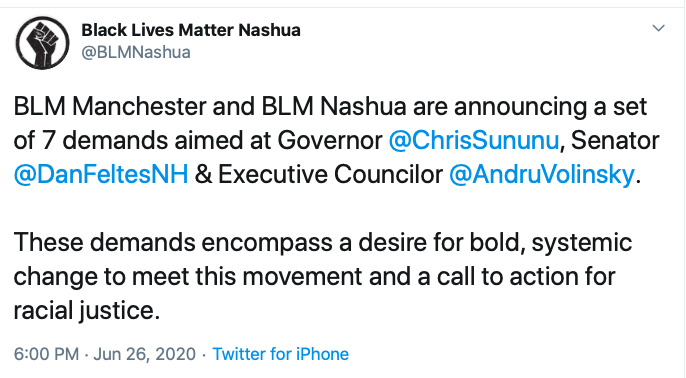Click the "7 demands" phrase in tweet

(x=105, y=140)
